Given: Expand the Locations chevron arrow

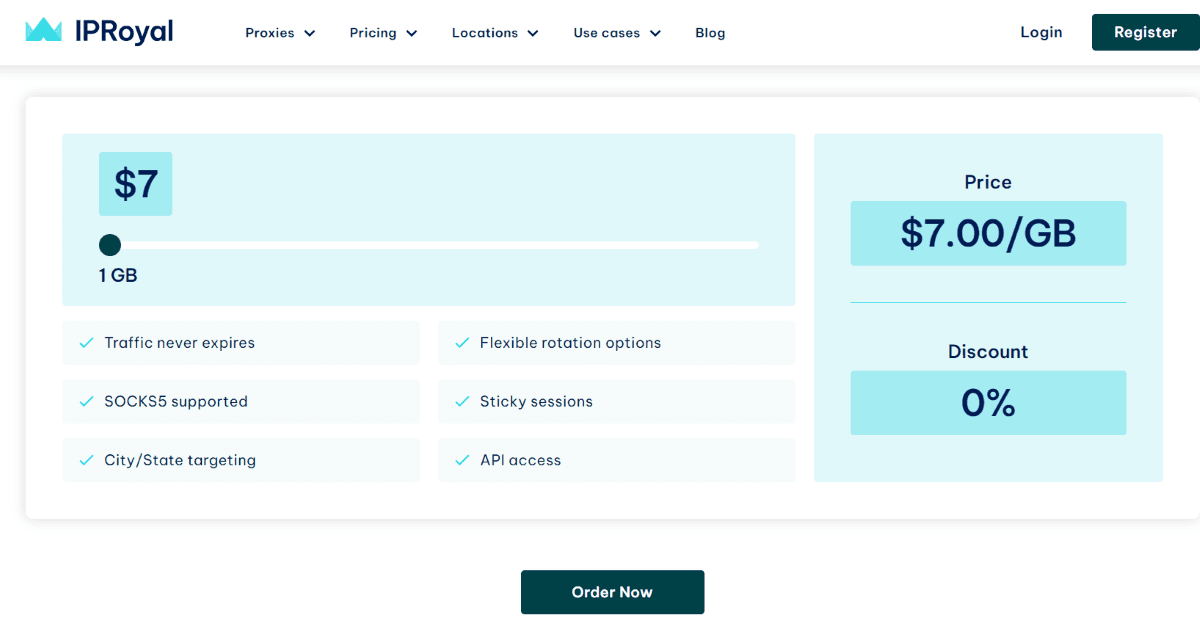Looking at the screenshot, I should pyautogui.click(x=533, y=33).
